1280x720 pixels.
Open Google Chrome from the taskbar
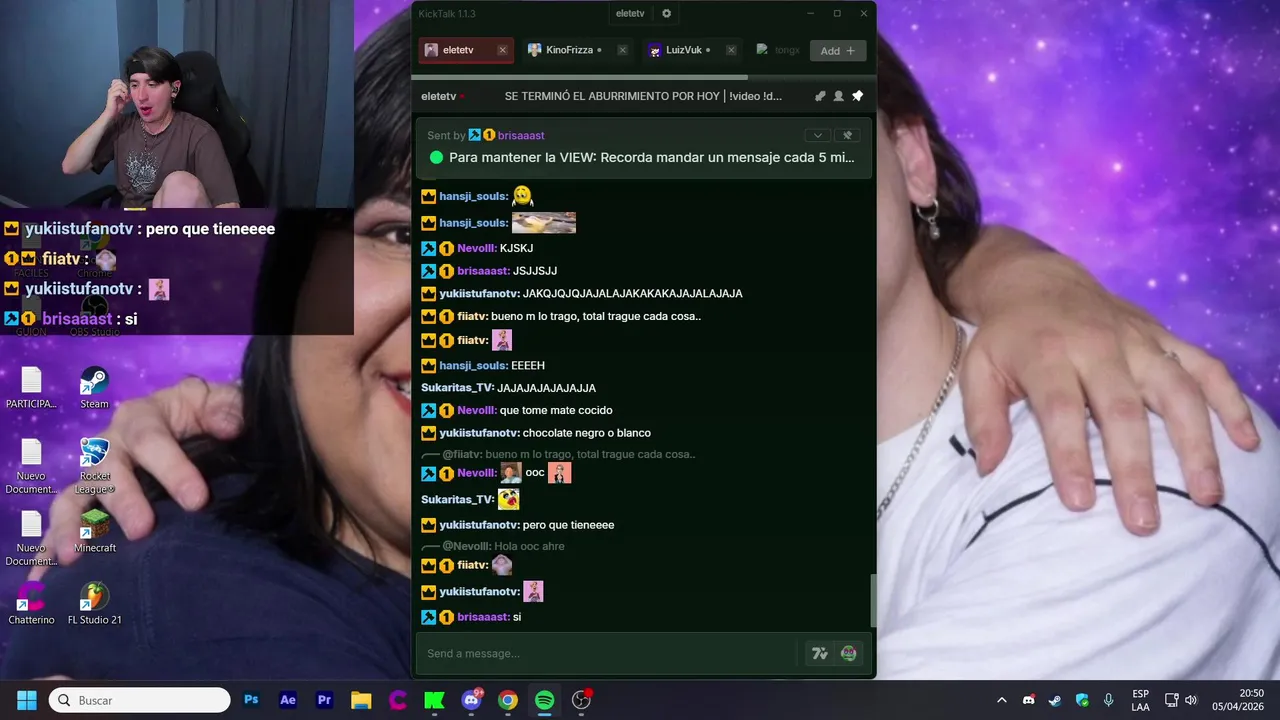[x=508, y=700]
